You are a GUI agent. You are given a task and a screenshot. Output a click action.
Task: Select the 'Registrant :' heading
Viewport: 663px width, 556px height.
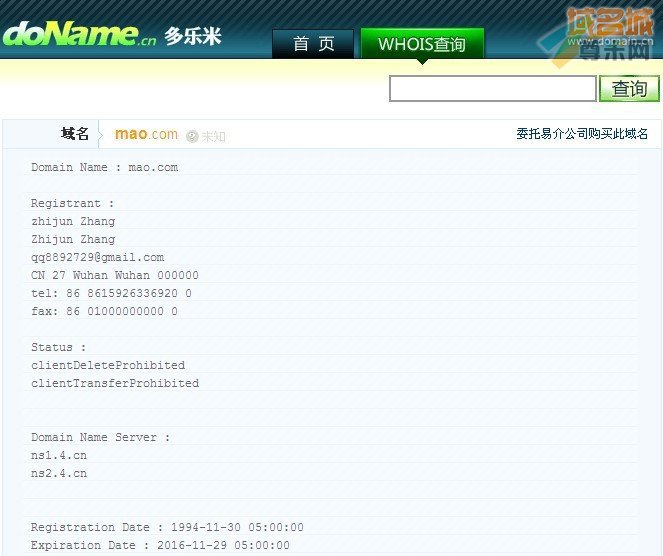[x=72, y=203]
